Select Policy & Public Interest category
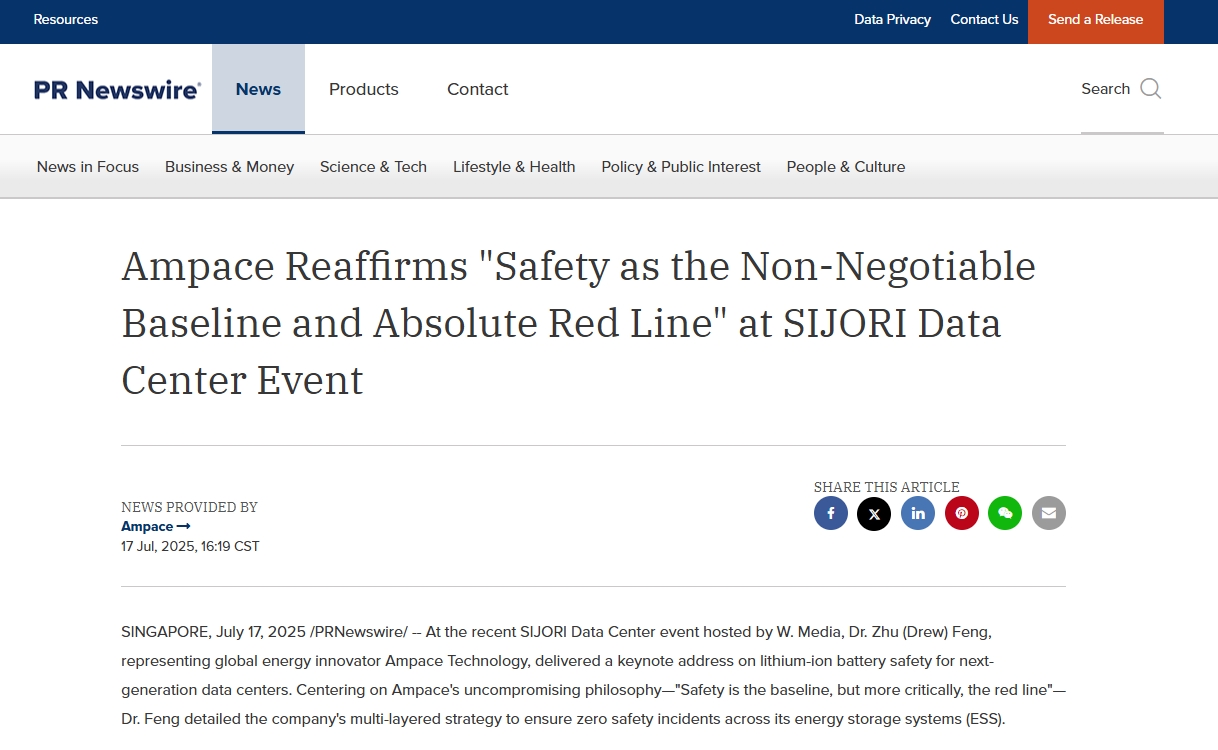 click(681, 167)
